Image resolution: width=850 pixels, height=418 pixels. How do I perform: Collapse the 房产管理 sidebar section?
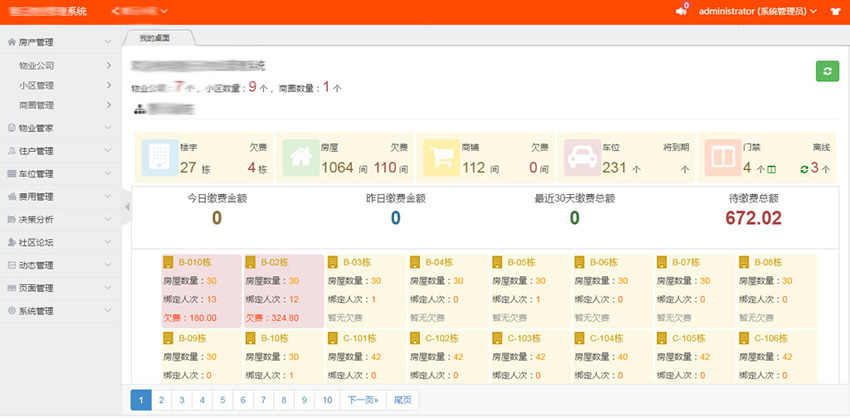[60, 42]
